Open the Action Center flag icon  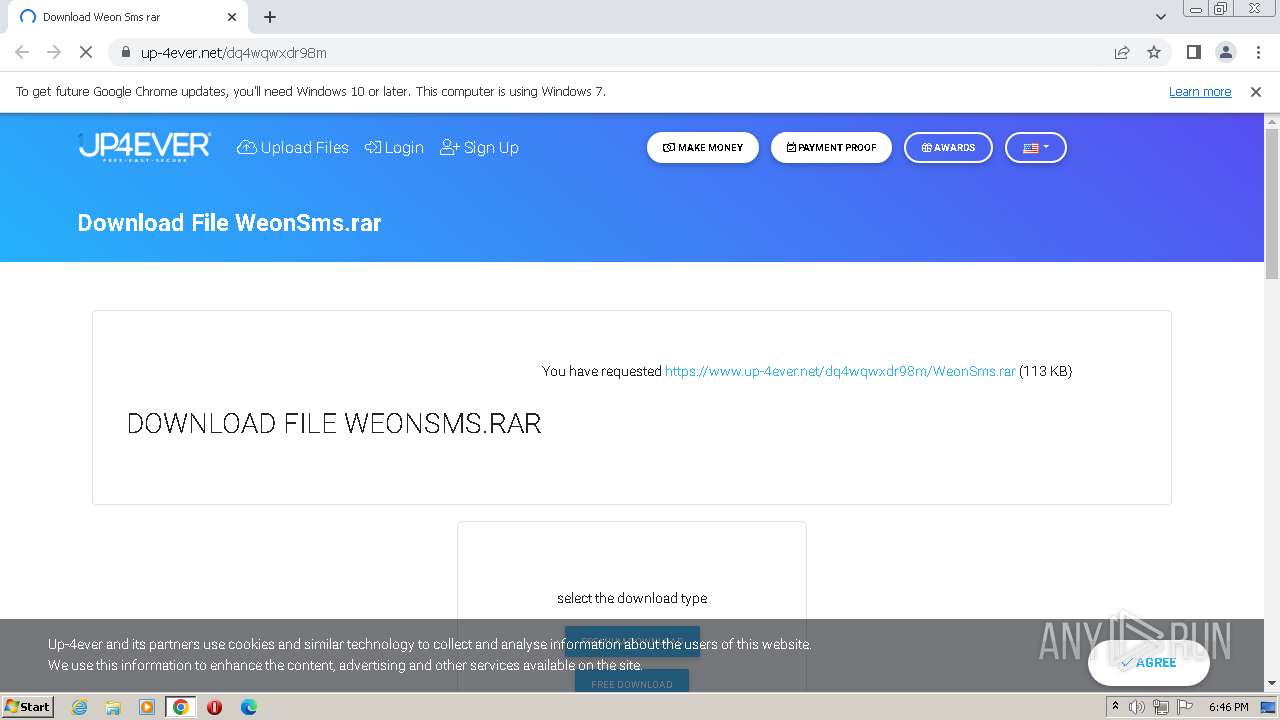point(1185,707)
